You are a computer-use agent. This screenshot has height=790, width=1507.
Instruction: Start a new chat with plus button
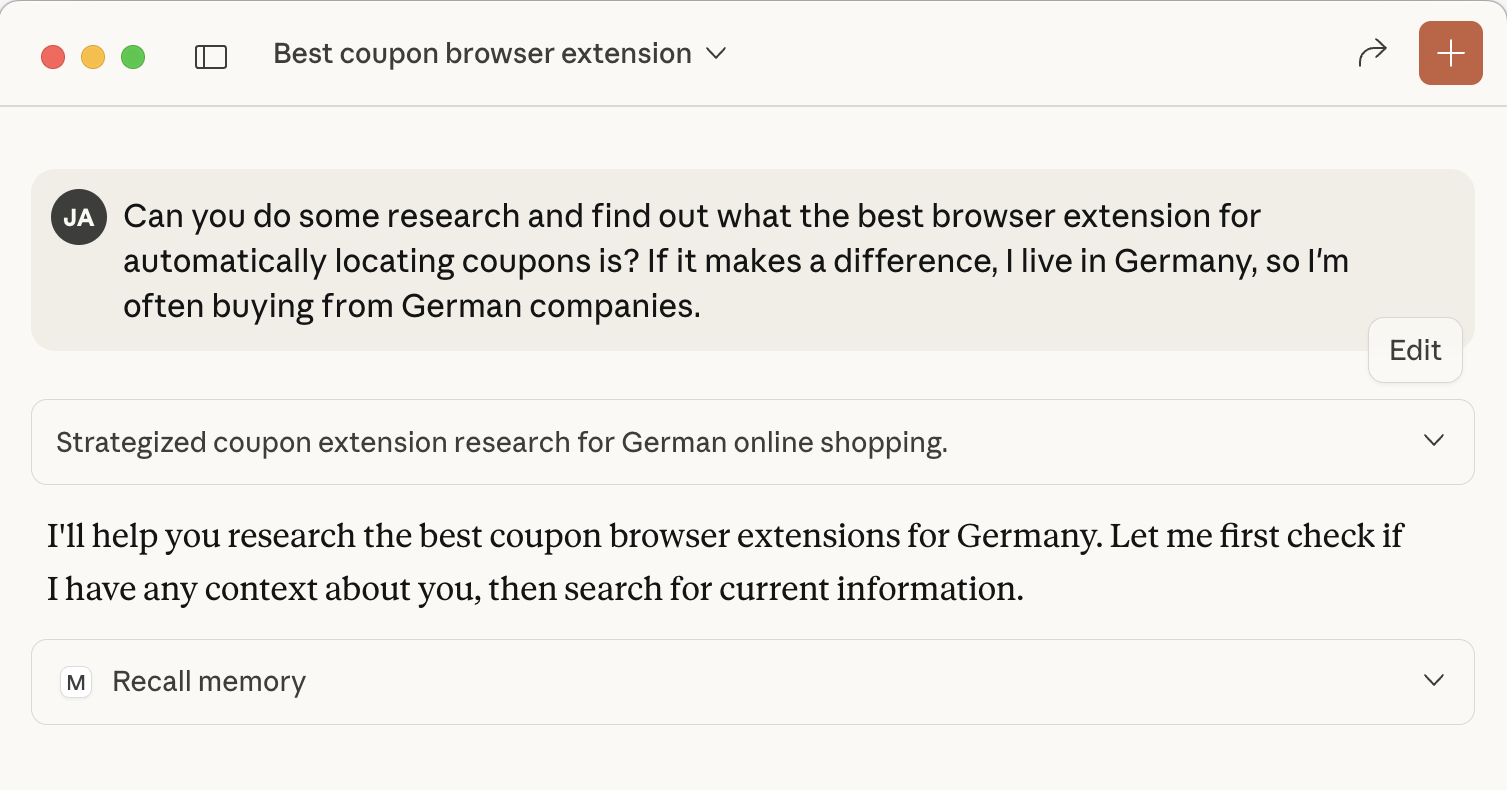(1450, 53)
